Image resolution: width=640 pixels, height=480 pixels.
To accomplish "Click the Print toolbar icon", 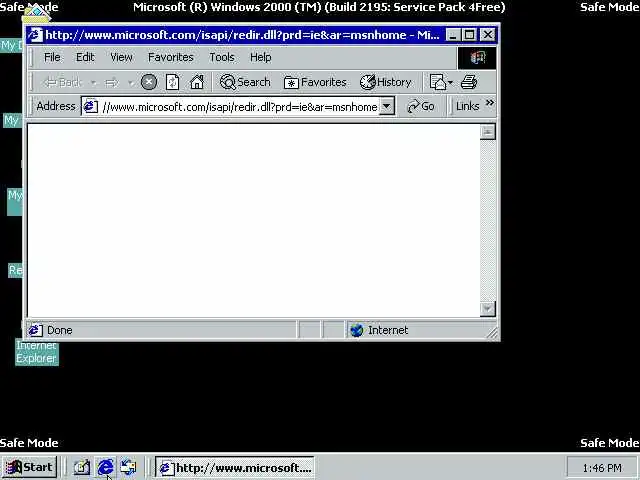I will click(469, 82).
